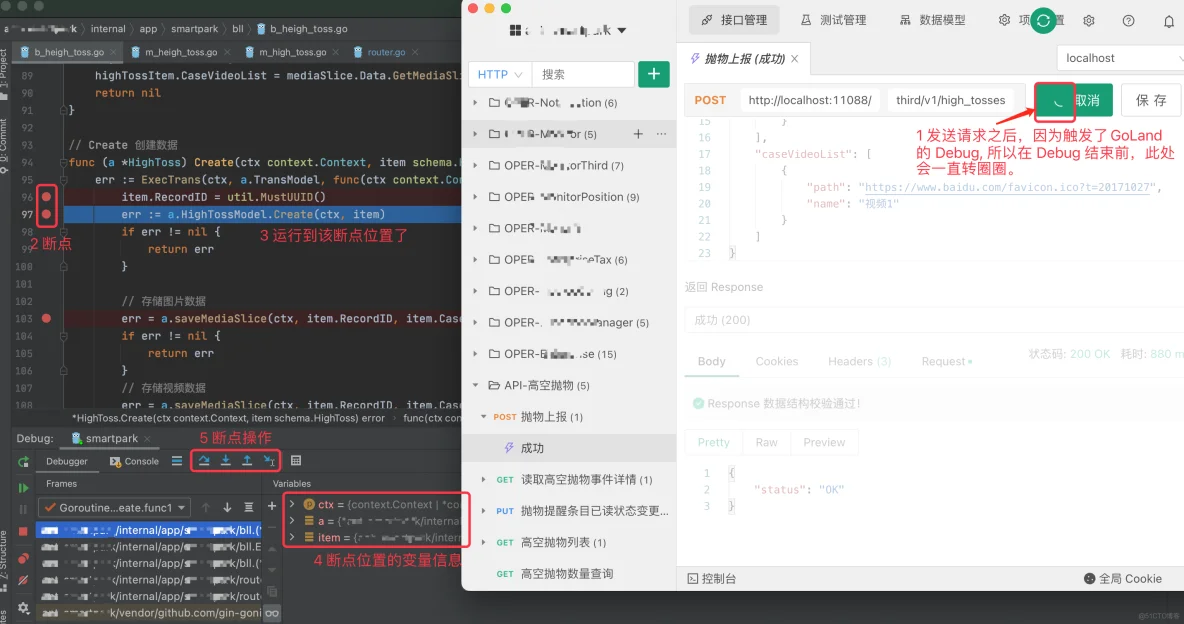Click the copy icon in Variables toolbar
The image size is (1184, 624).
[272, 592]
